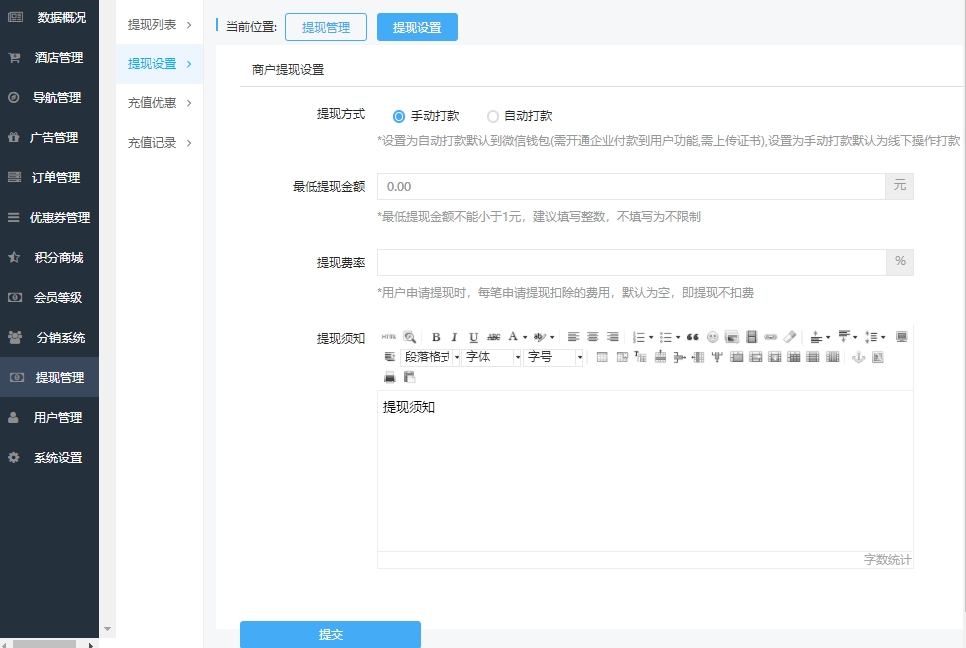Open highlight color dropdown arrow
966x648 pixels.
pyautogui.click(x=552, y=338)
